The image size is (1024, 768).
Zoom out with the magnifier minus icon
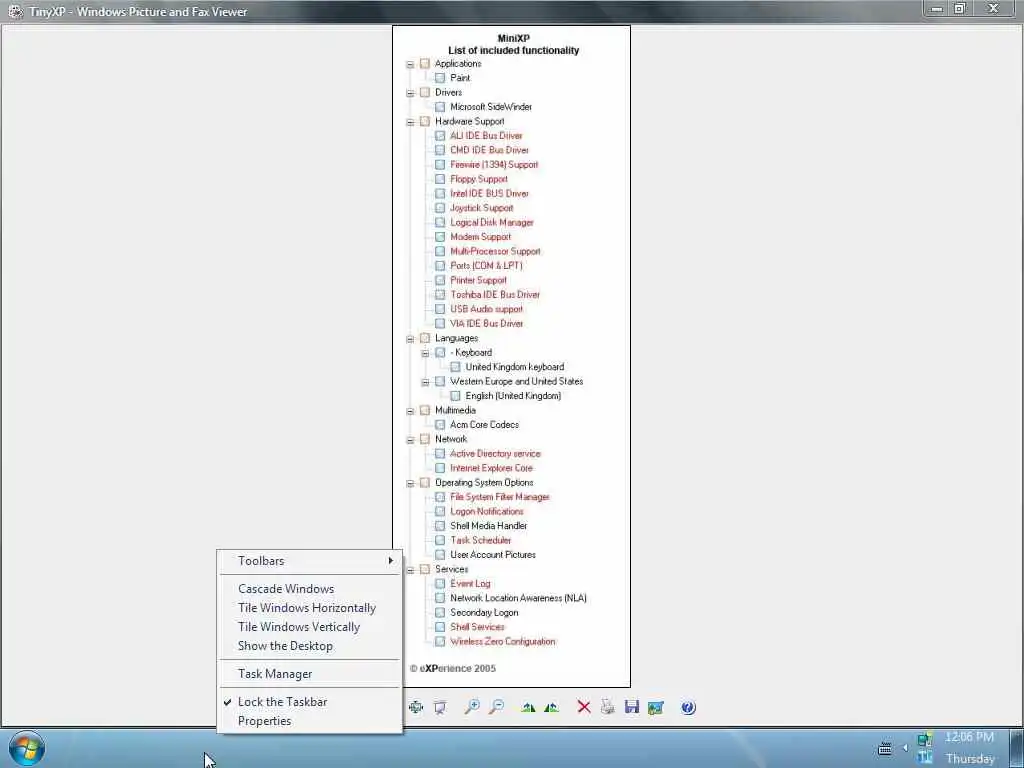[x=497, y=707]
